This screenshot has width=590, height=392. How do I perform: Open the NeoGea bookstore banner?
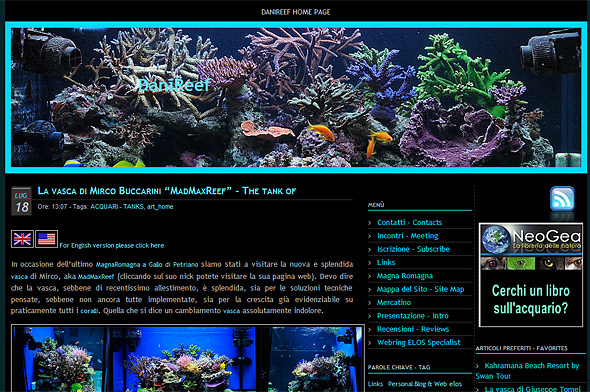(x=531, y=275)
